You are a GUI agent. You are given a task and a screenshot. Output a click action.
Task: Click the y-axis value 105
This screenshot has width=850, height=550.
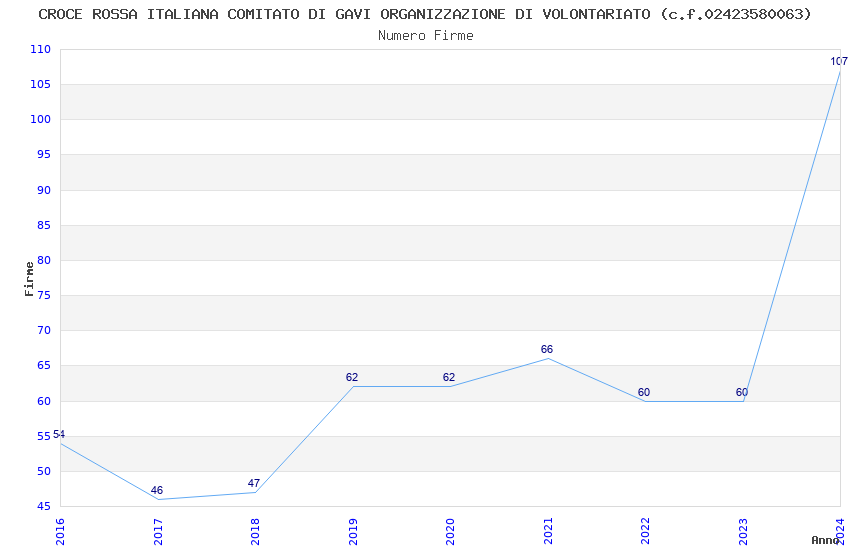(40, 84)
